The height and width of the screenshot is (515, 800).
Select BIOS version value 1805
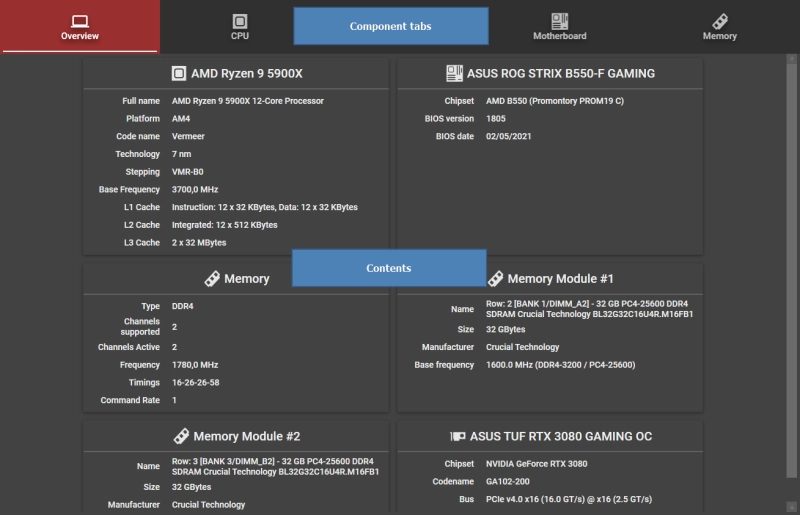point(495,118)
